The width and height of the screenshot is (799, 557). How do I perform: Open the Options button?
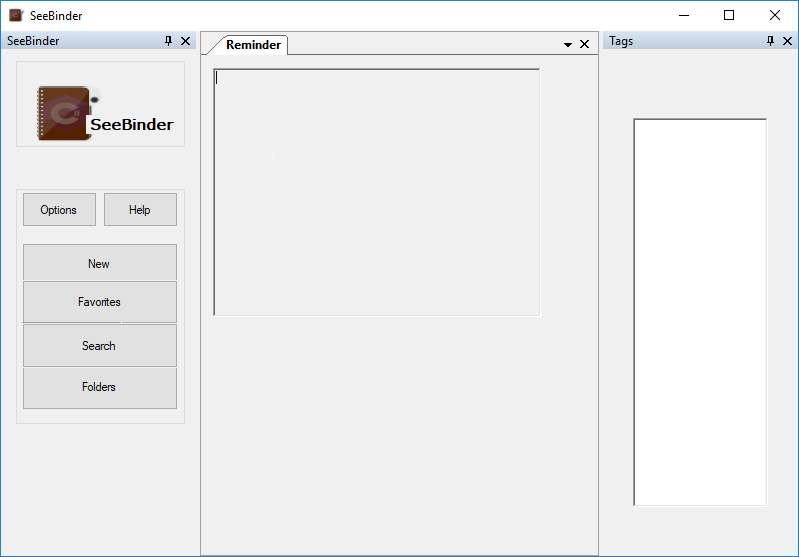click(x=59, y=209)
